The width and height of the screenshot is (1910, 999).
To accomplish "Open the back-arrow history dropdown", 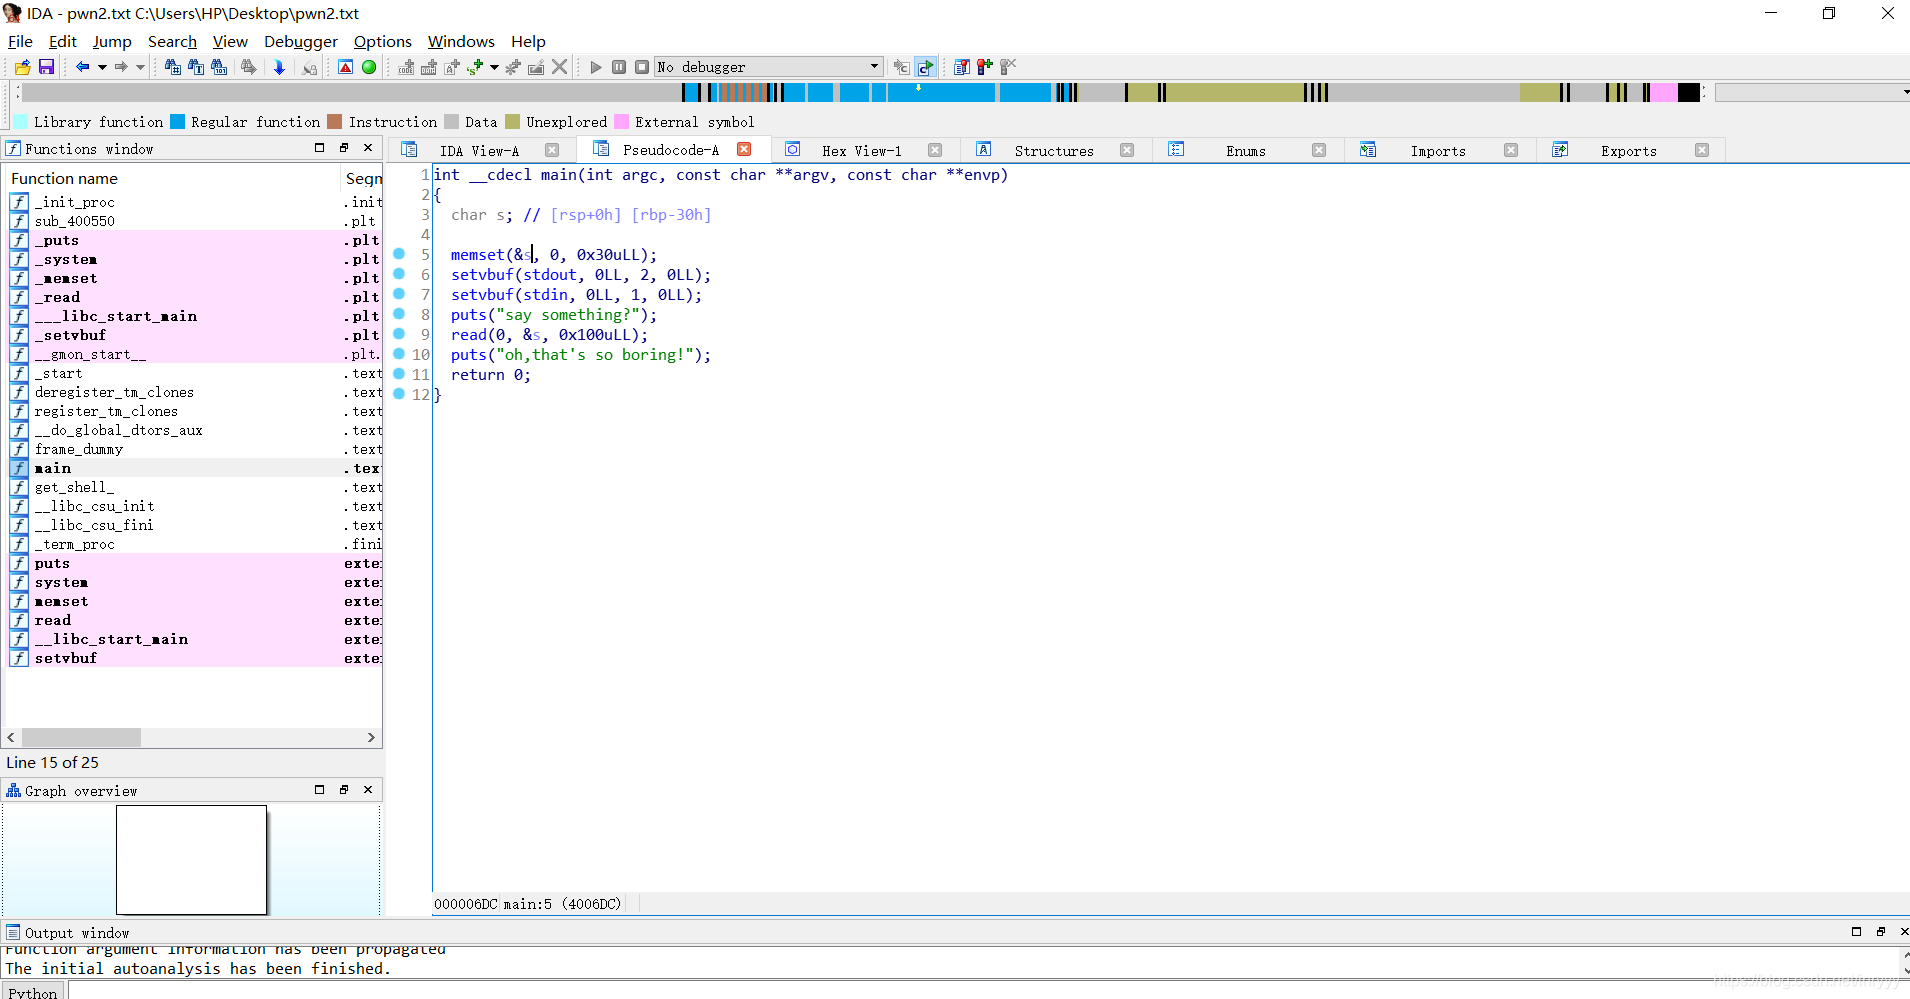I will (102, 67).
